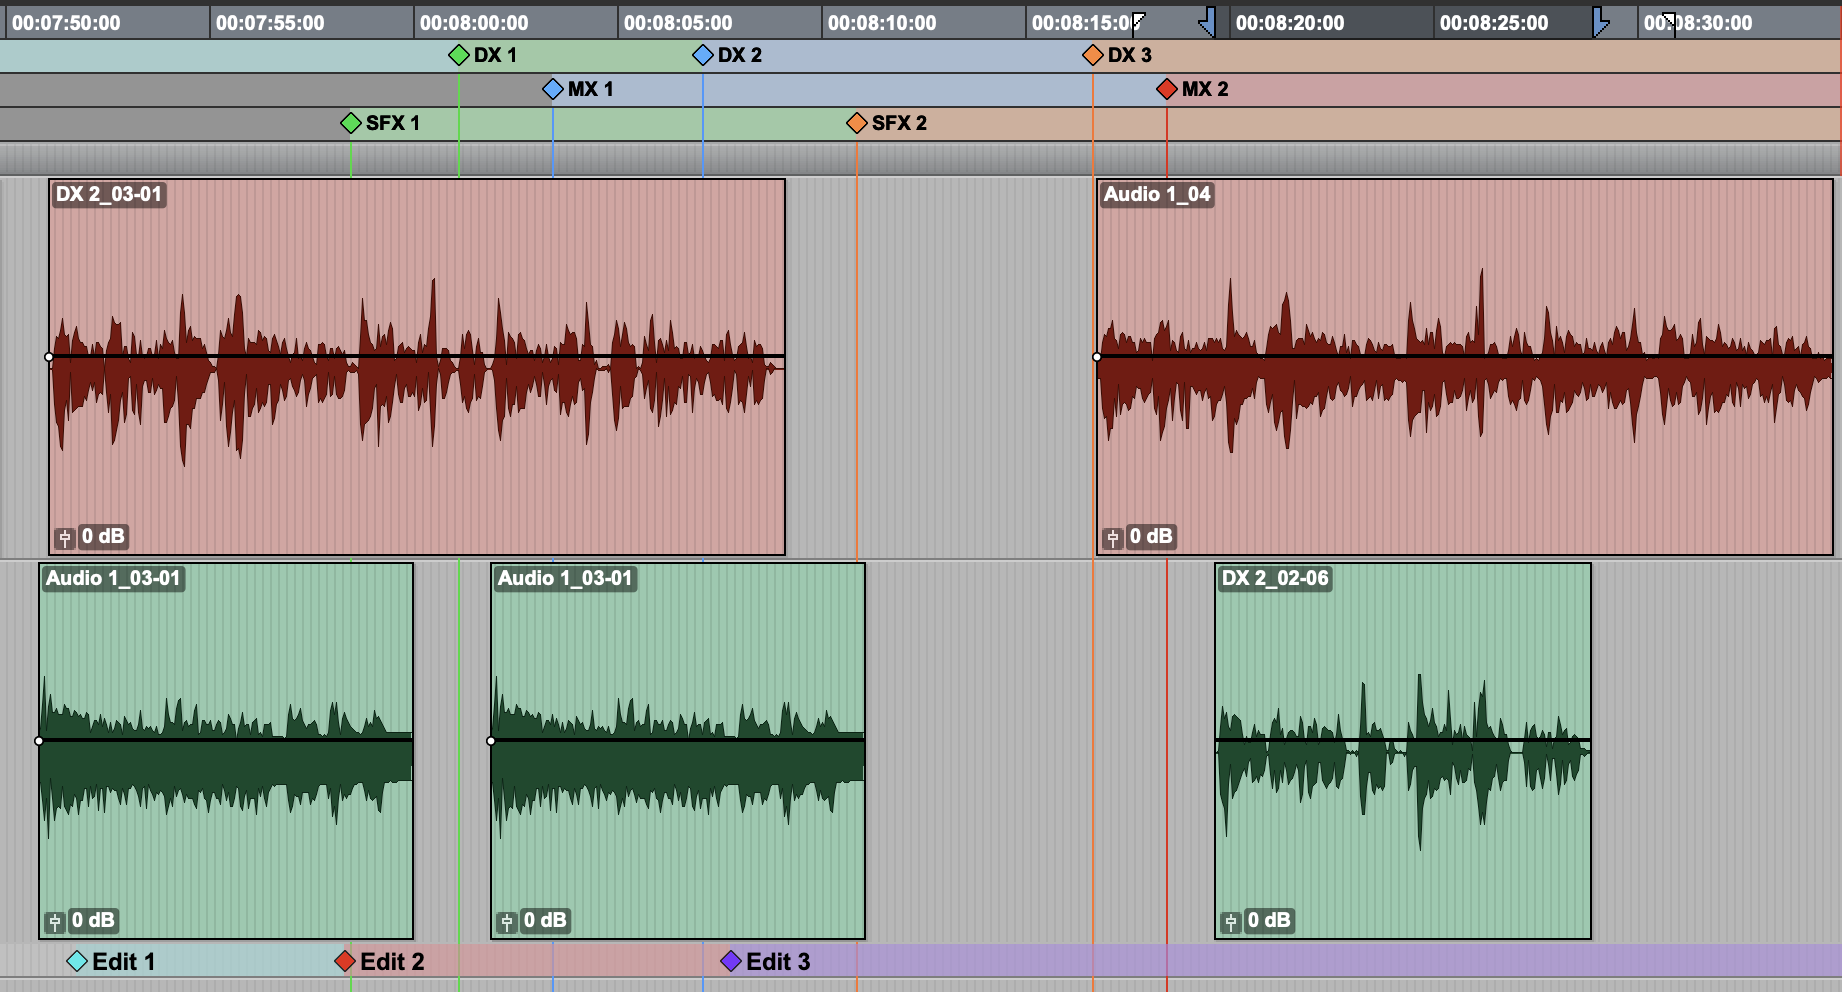Click the blue selection start marker in ruler

(1208, 22)
